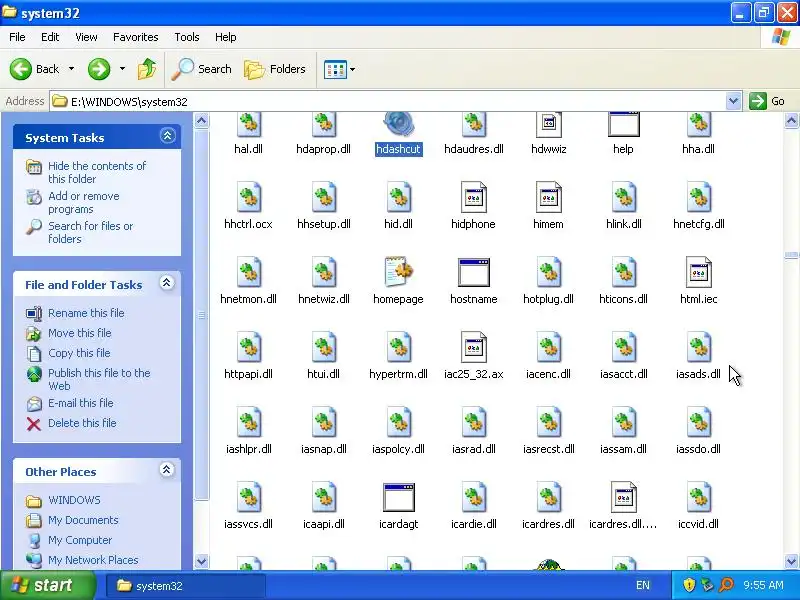800x600 pixels.
Task: Select the iac25_32.ax file icon
Action: (473, 347)
